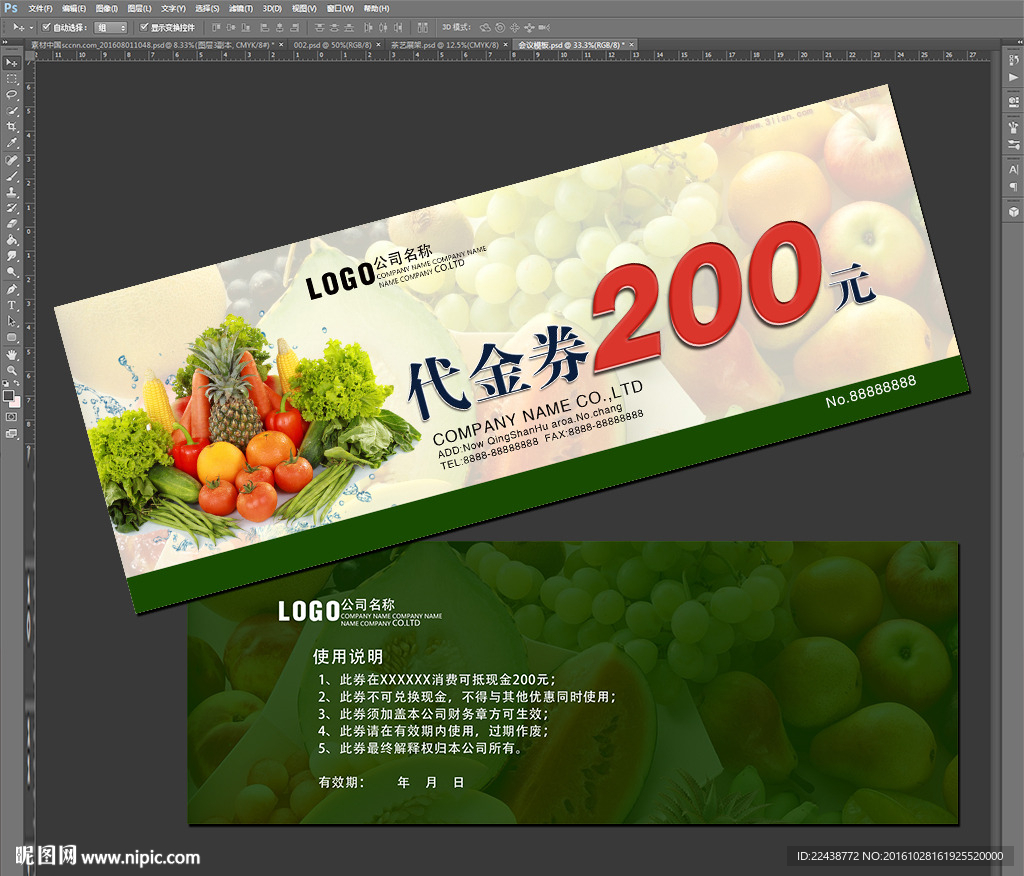1024x876 pixels.
Task: Select the Eyedropper tool
Action: tap(11, 144)
